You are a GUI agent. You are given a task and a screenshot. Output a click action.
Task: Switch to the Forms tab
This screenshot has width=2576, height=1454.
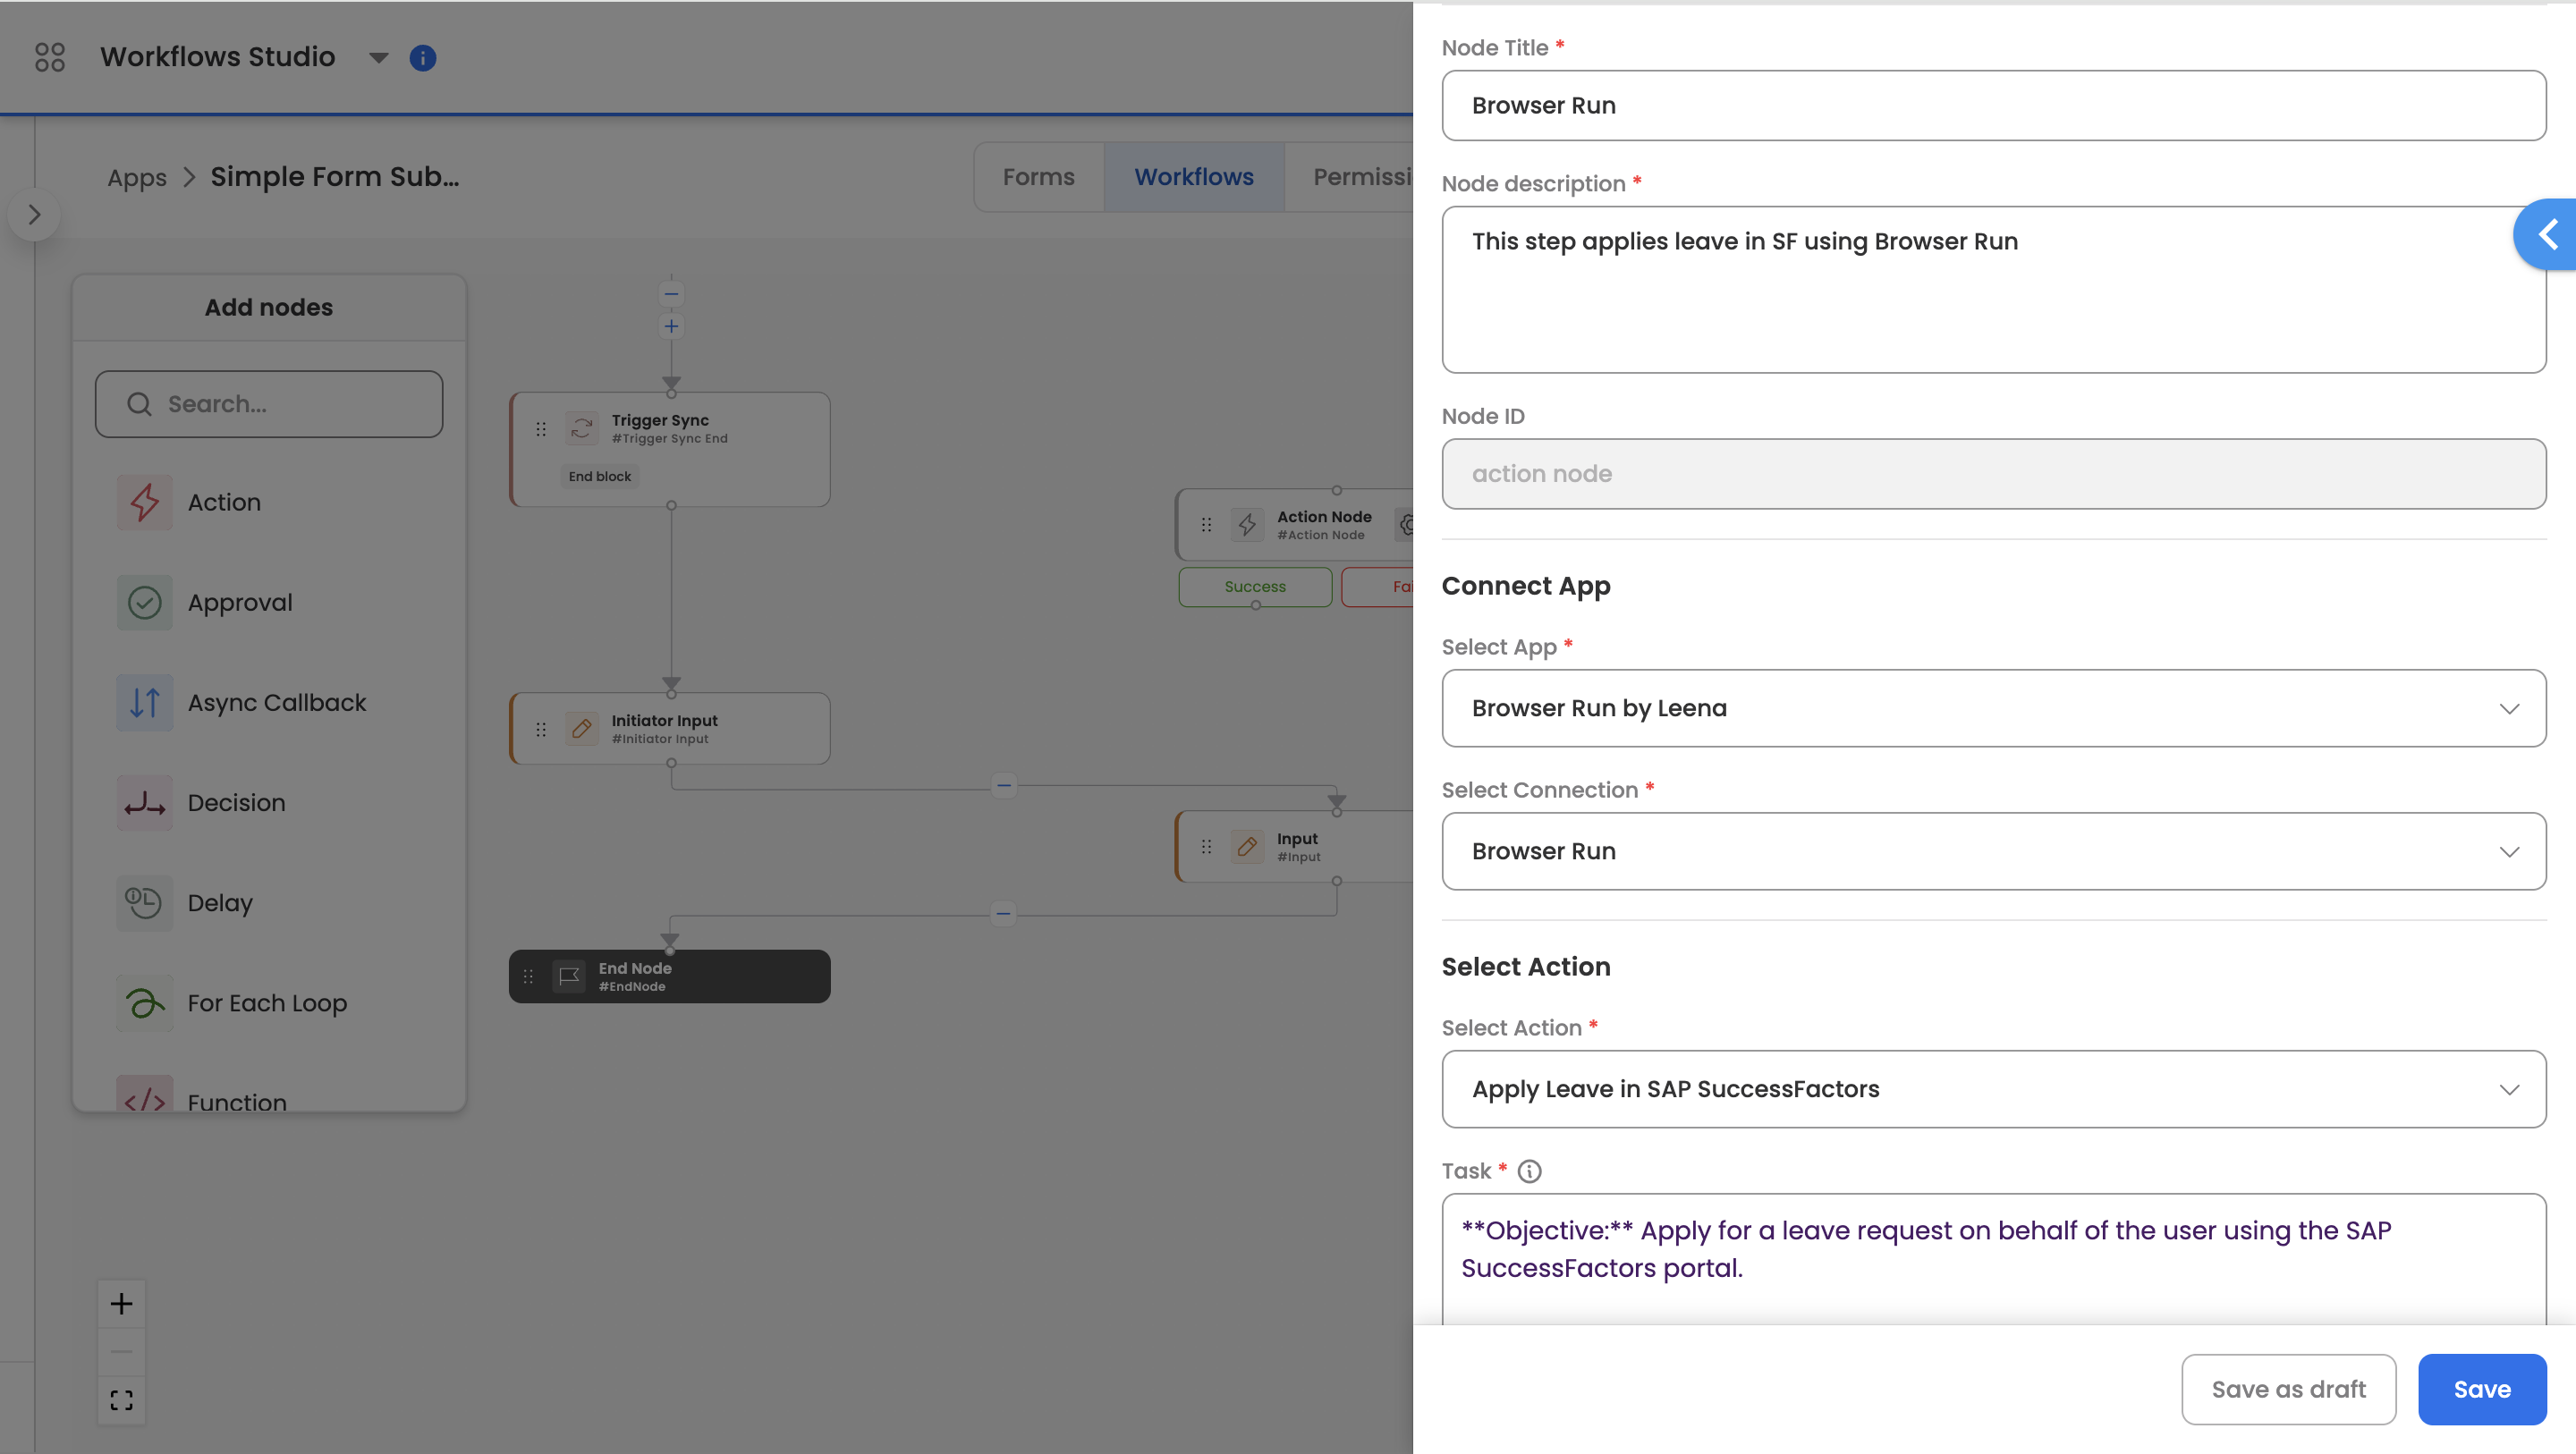tap(1038, 177)
